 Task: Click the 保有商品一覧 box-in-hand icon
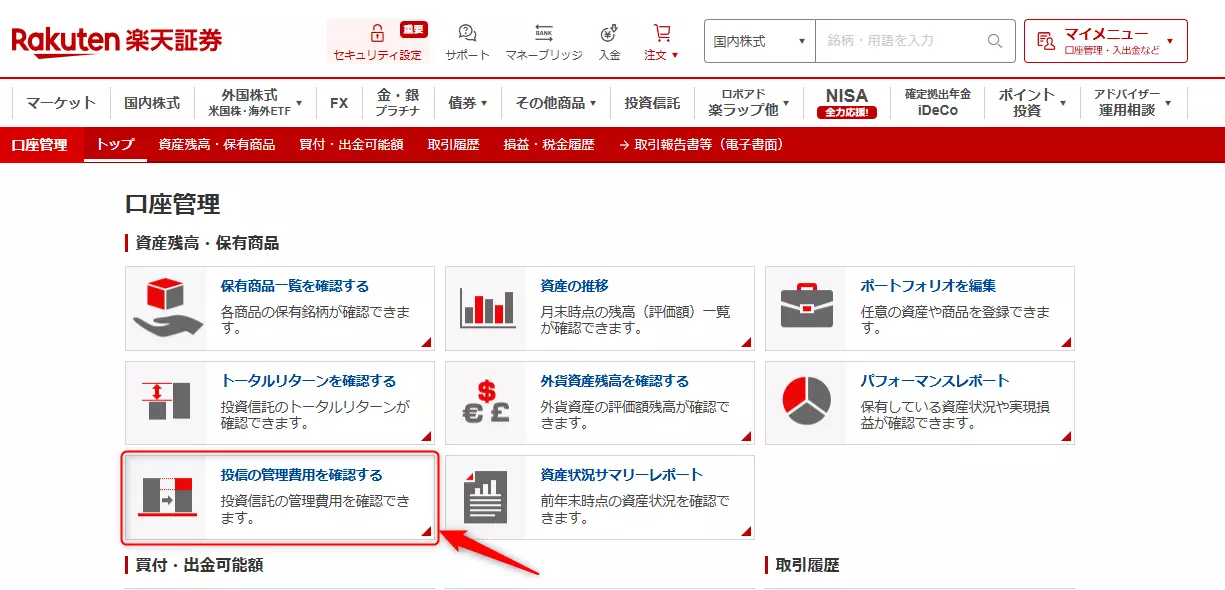[x=167, y=308]
